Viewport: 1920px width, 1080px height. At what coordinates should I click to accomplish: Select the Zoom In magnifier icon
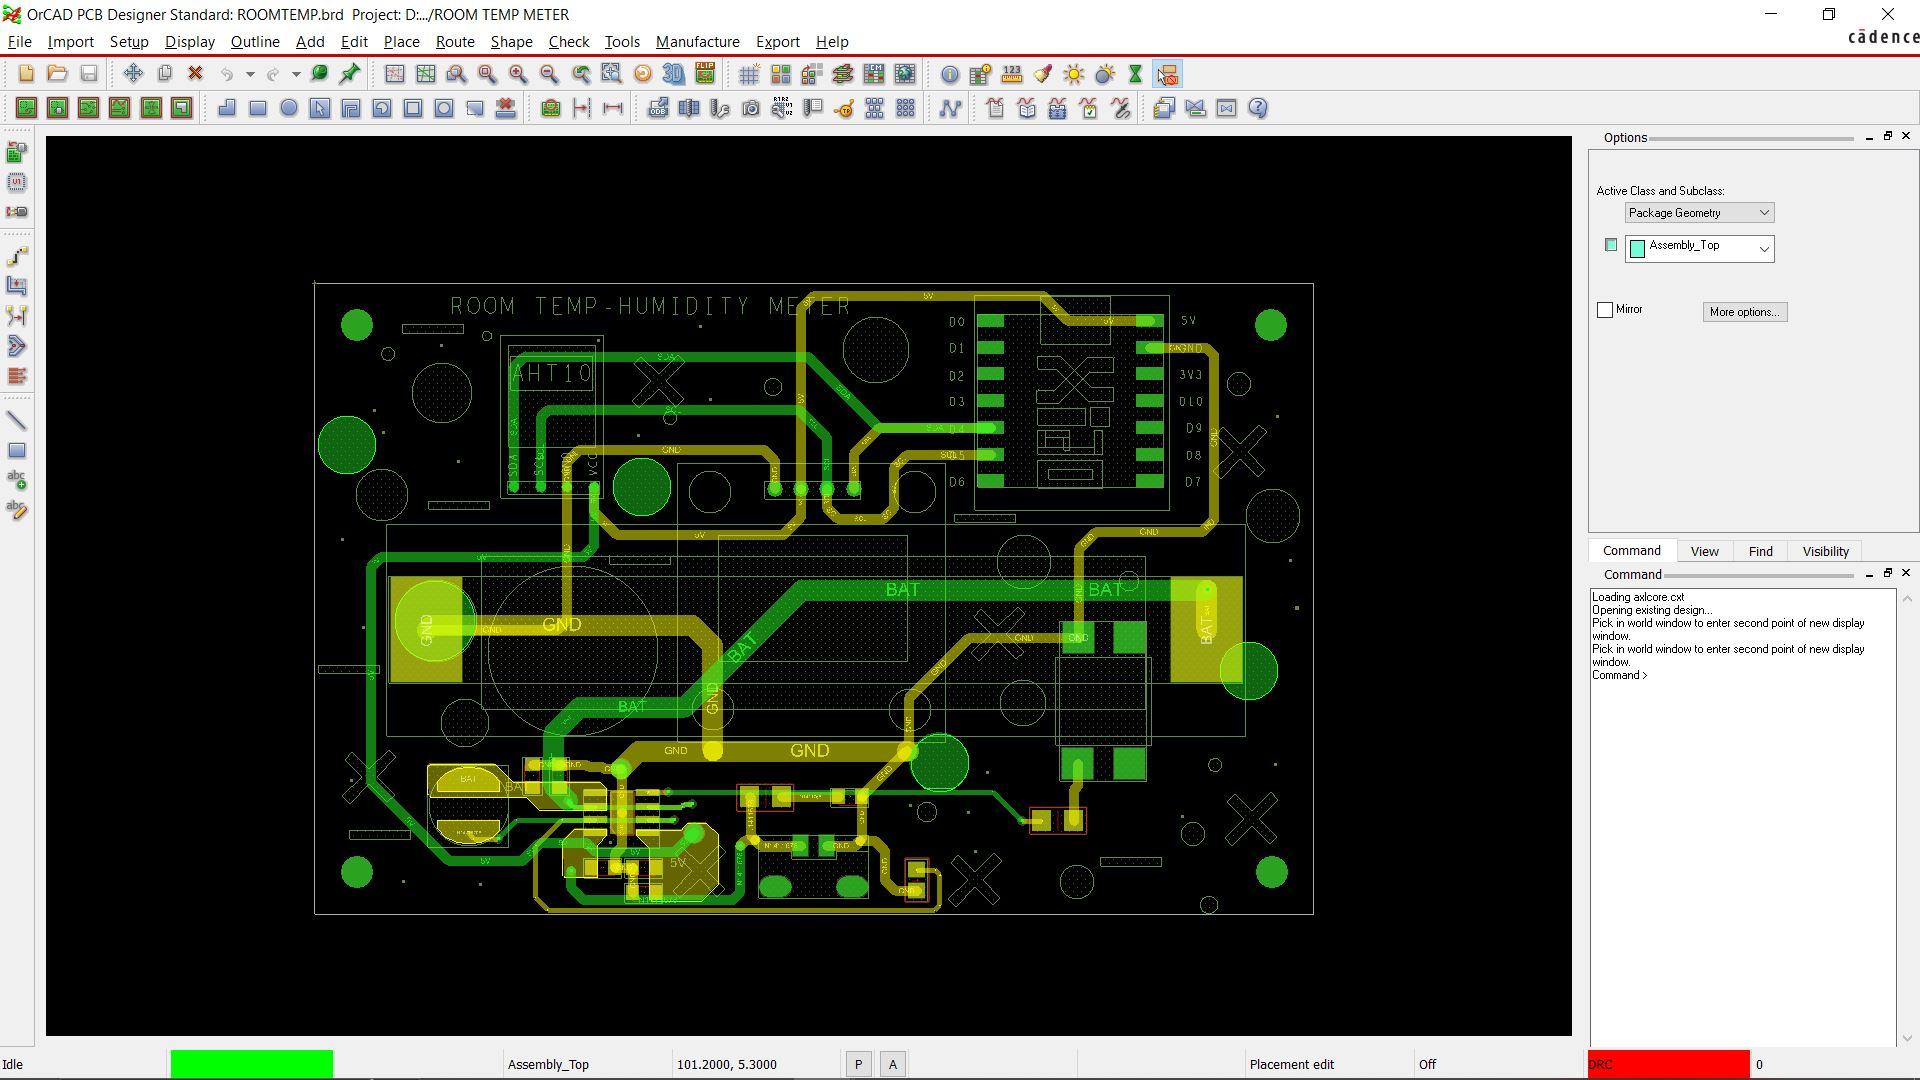click(518, 75)
